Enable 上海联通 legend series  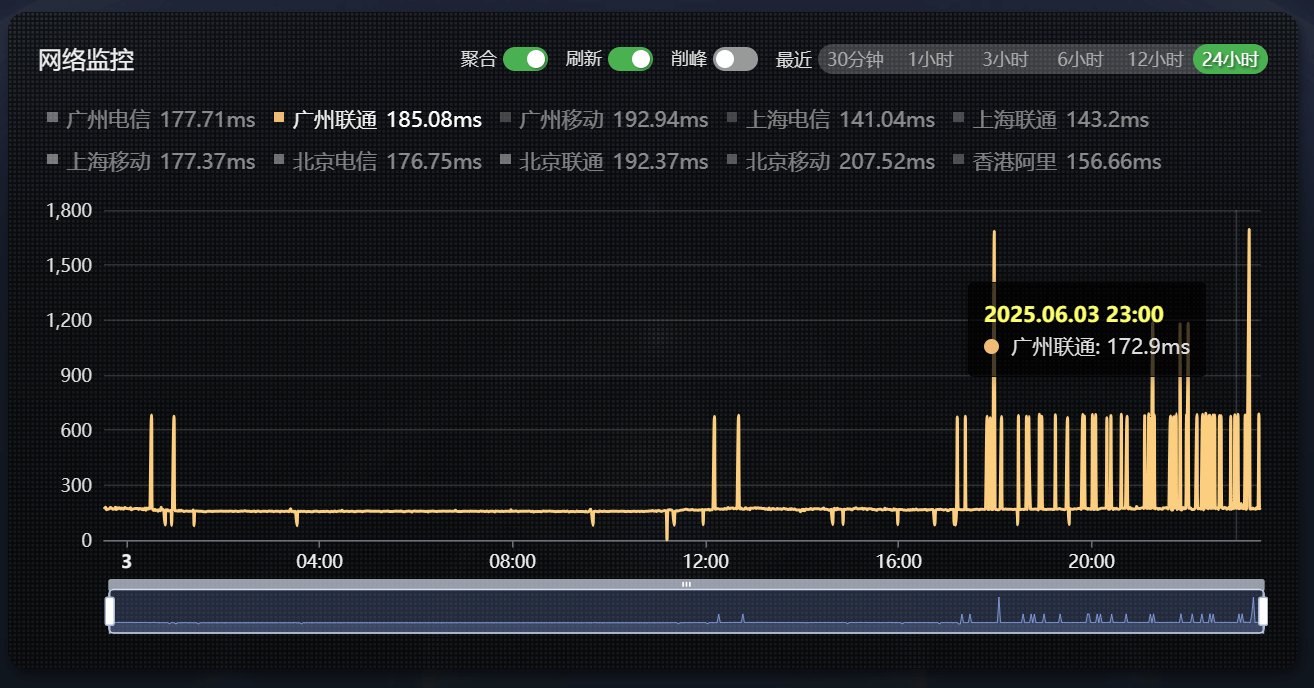point(1058,120)
